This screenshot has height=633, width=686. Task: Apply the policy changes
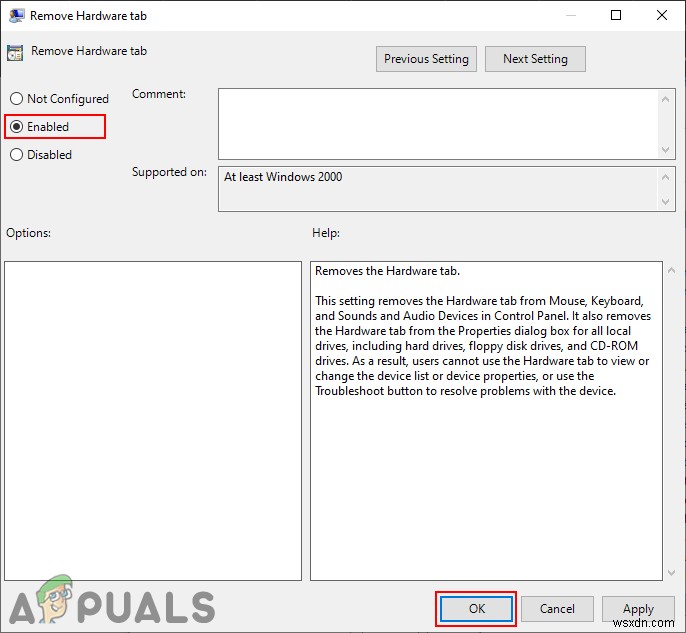638,609
